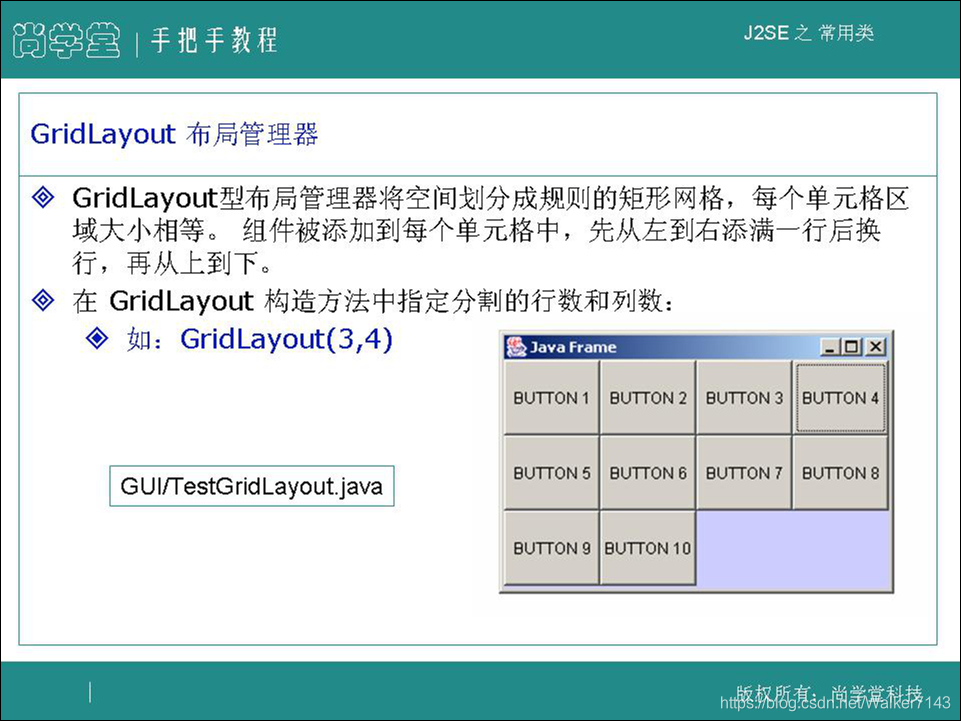Click BUTTON 9 in the grid

point(552,548)
